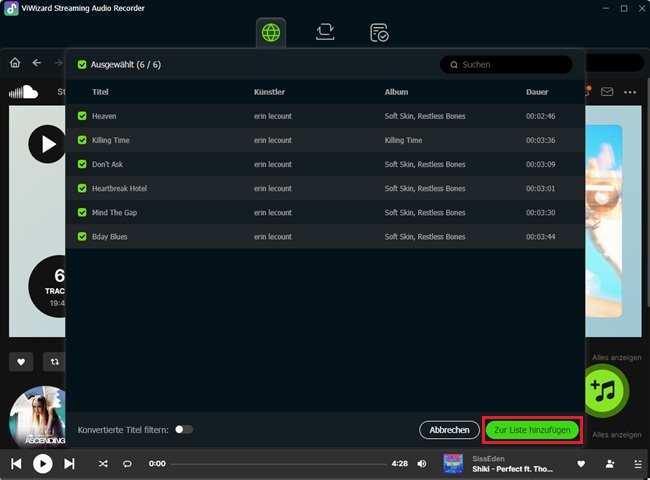This screenshot has width=650, height=480.
Task: Click the Titel column header
Action: (x=100, y=92)
